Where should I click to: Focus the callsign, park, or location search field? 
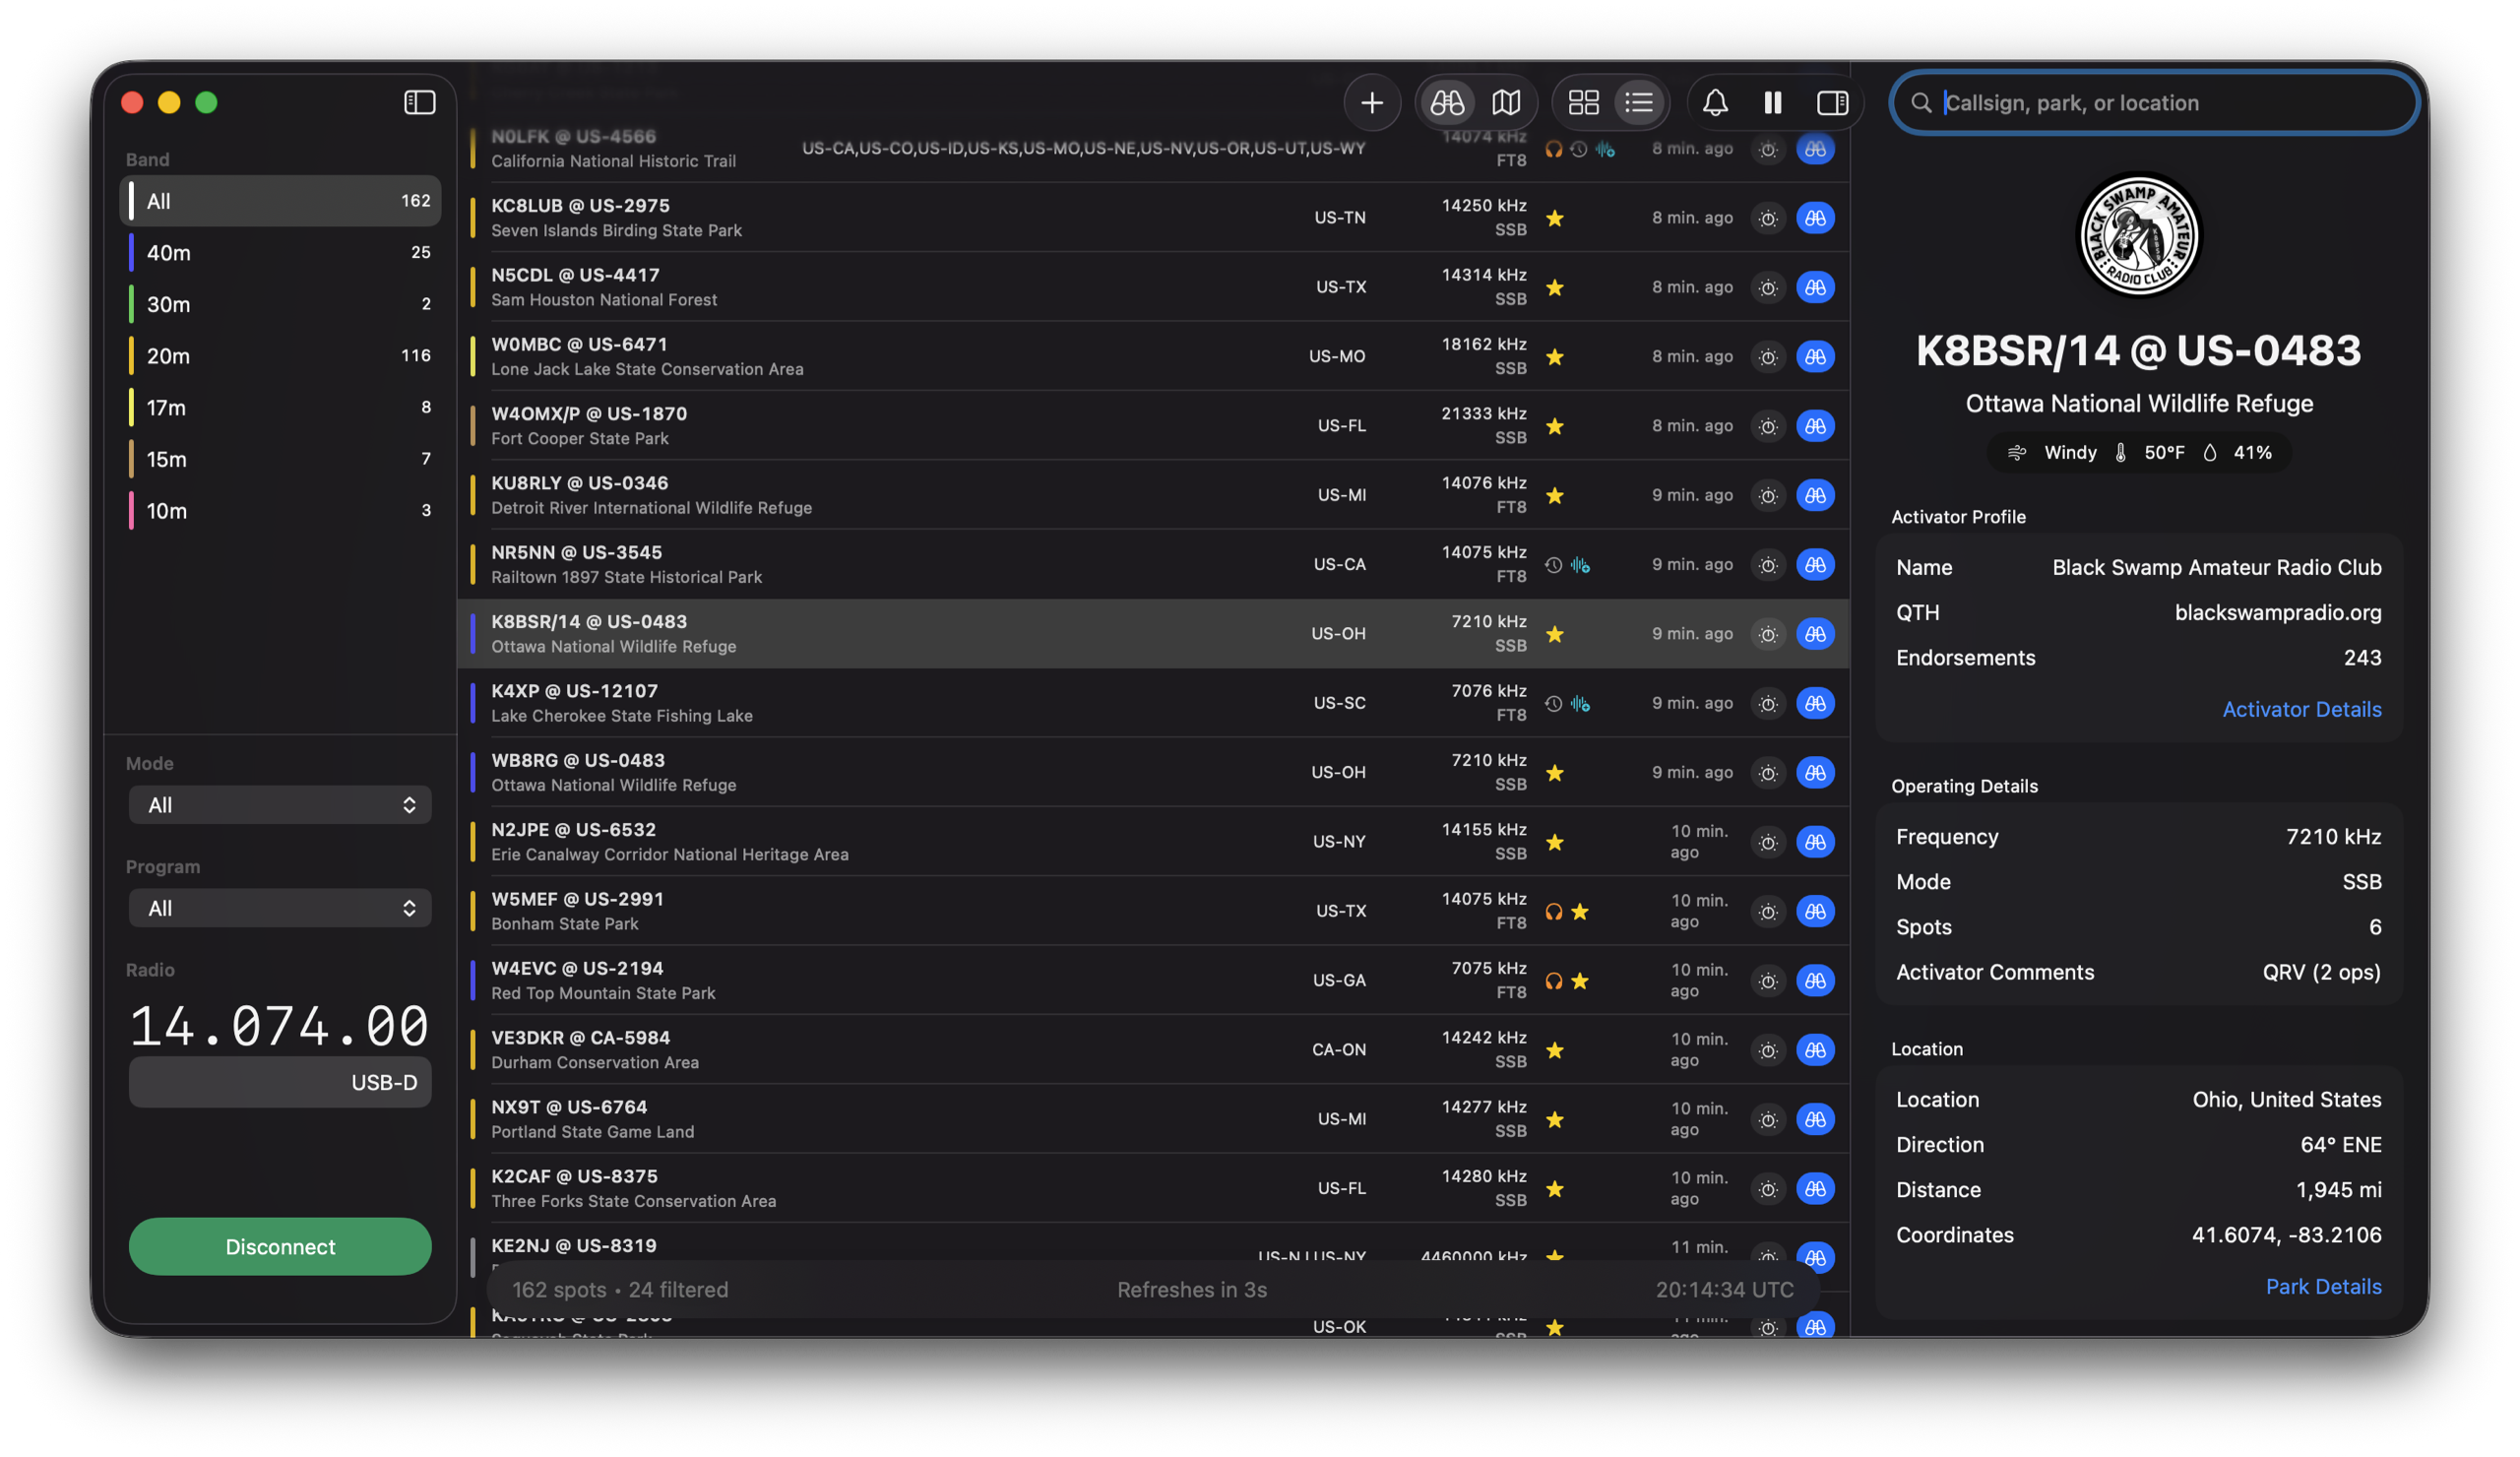point(2154,102)
